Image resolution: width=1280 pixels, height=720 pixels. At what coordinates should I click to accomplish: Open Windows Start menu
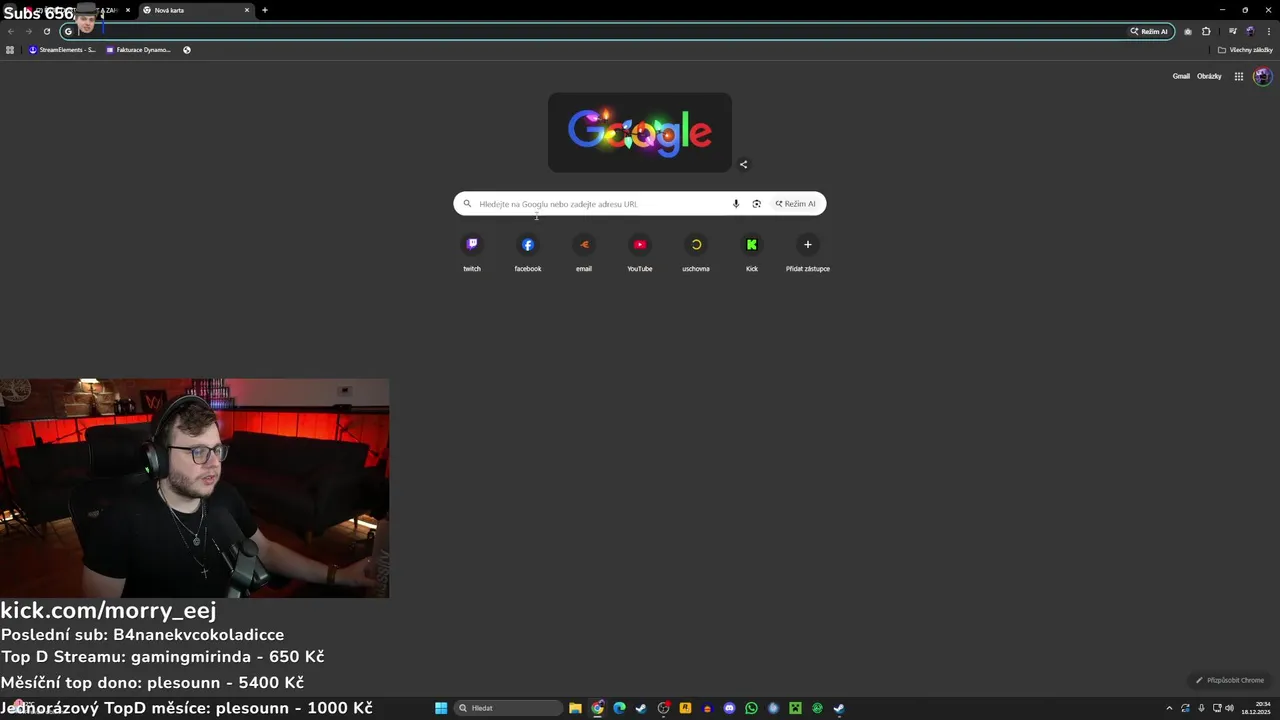pos(441,708)
